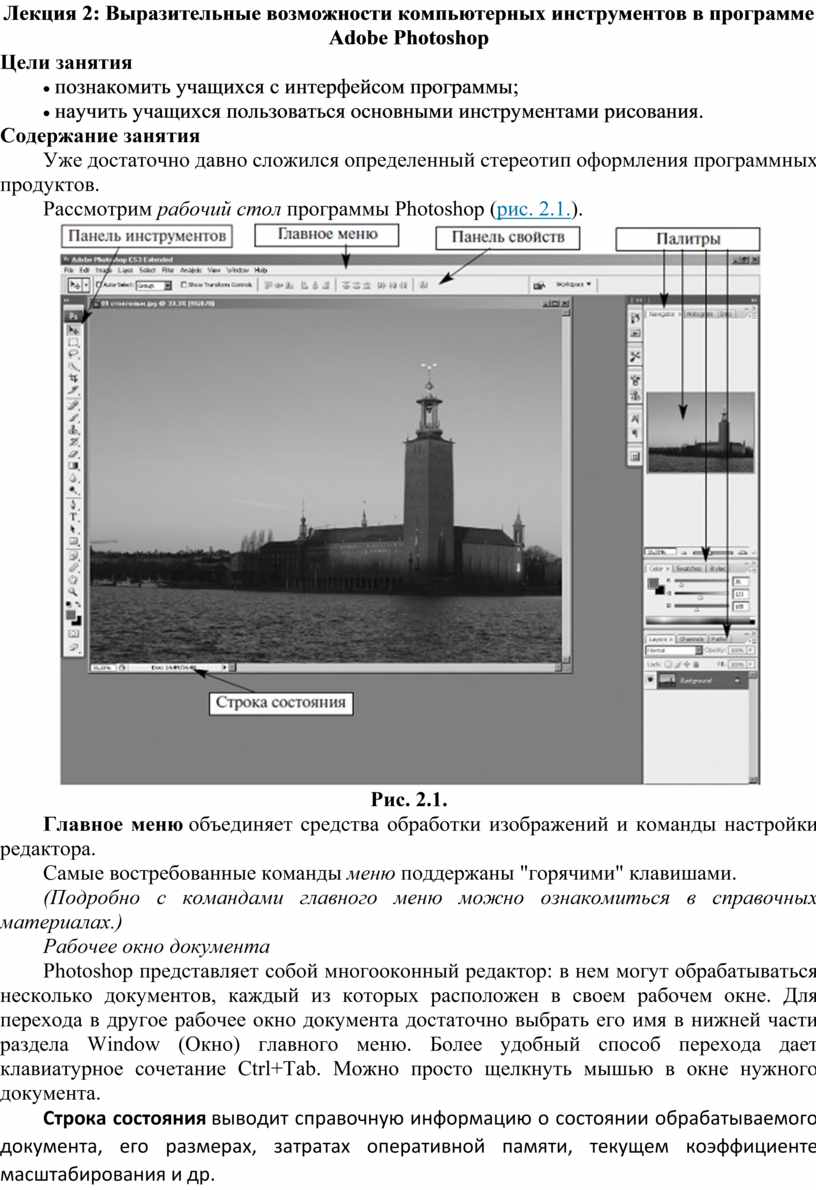Click the Auto-Align Layers icon in options bar

[x=424, y=285]
